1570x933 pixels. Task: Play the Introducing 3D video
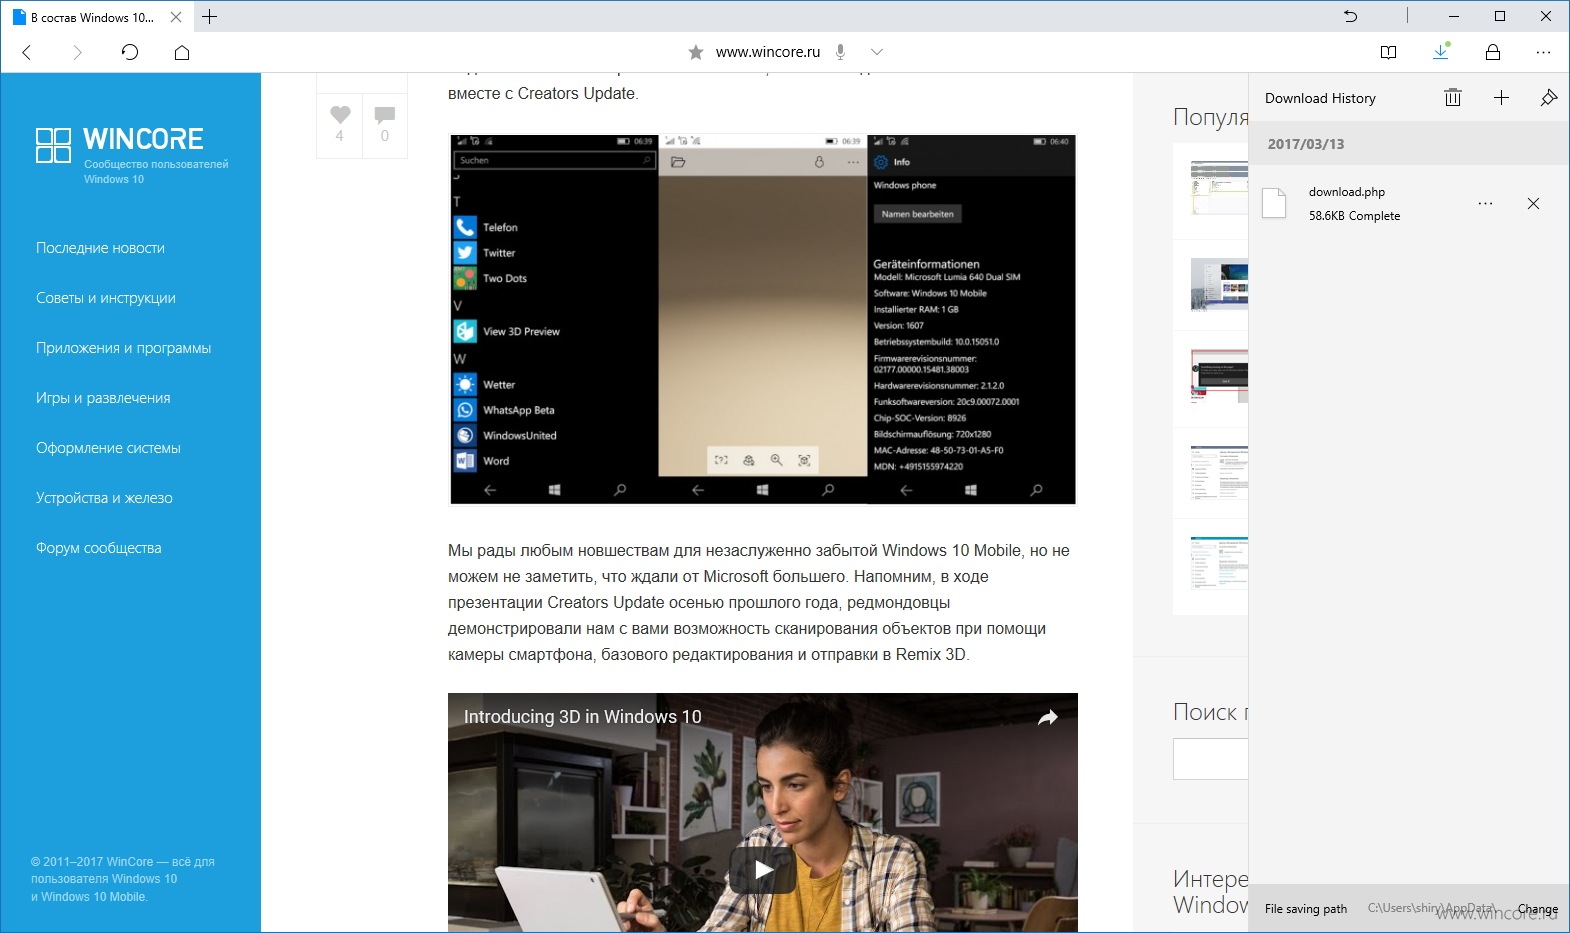[x=763, y=869]
